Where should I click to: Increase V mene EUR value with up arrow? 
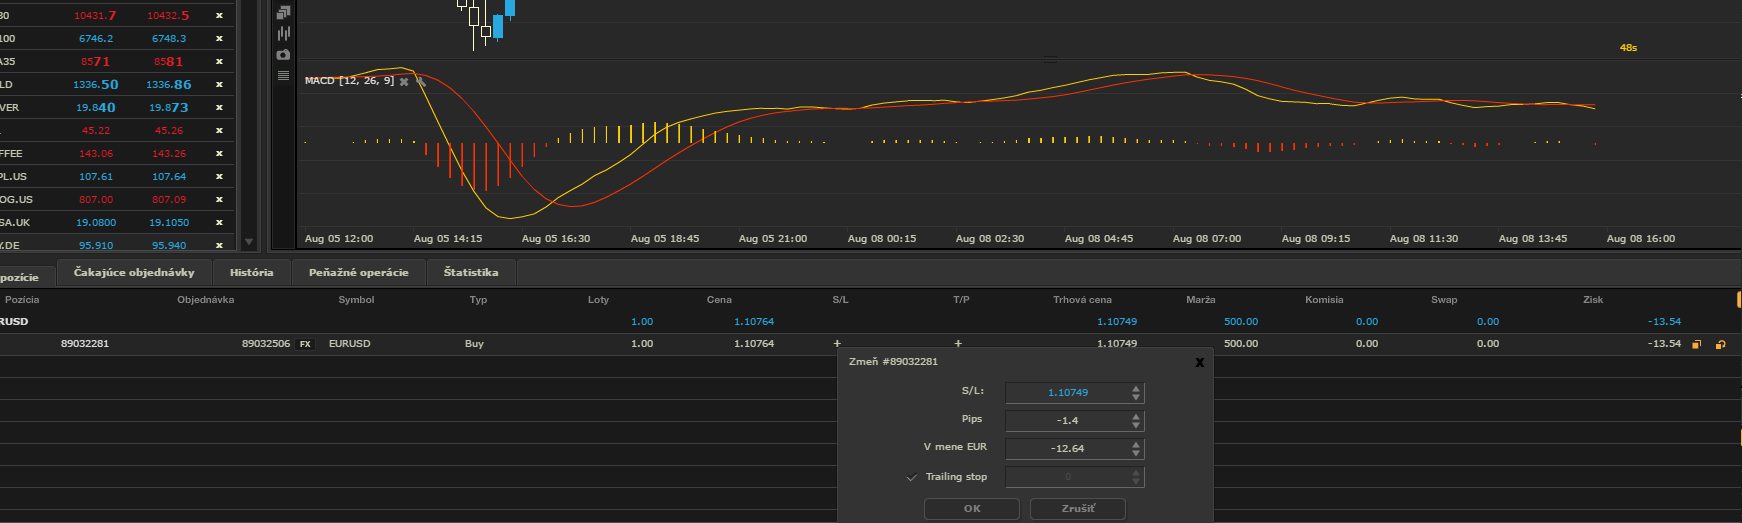[x=1136, y=444]
